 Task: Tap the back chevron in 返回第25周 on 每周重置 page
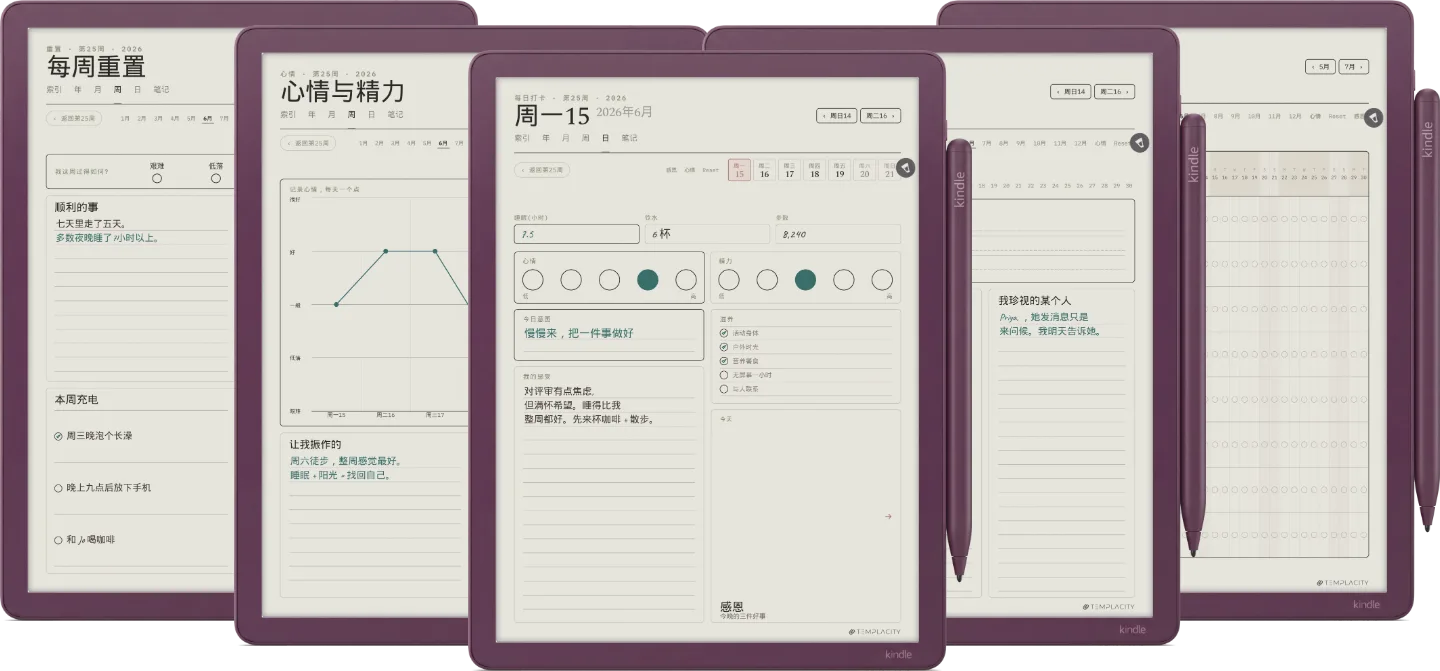pyautogui.click(x=57, y=118)
